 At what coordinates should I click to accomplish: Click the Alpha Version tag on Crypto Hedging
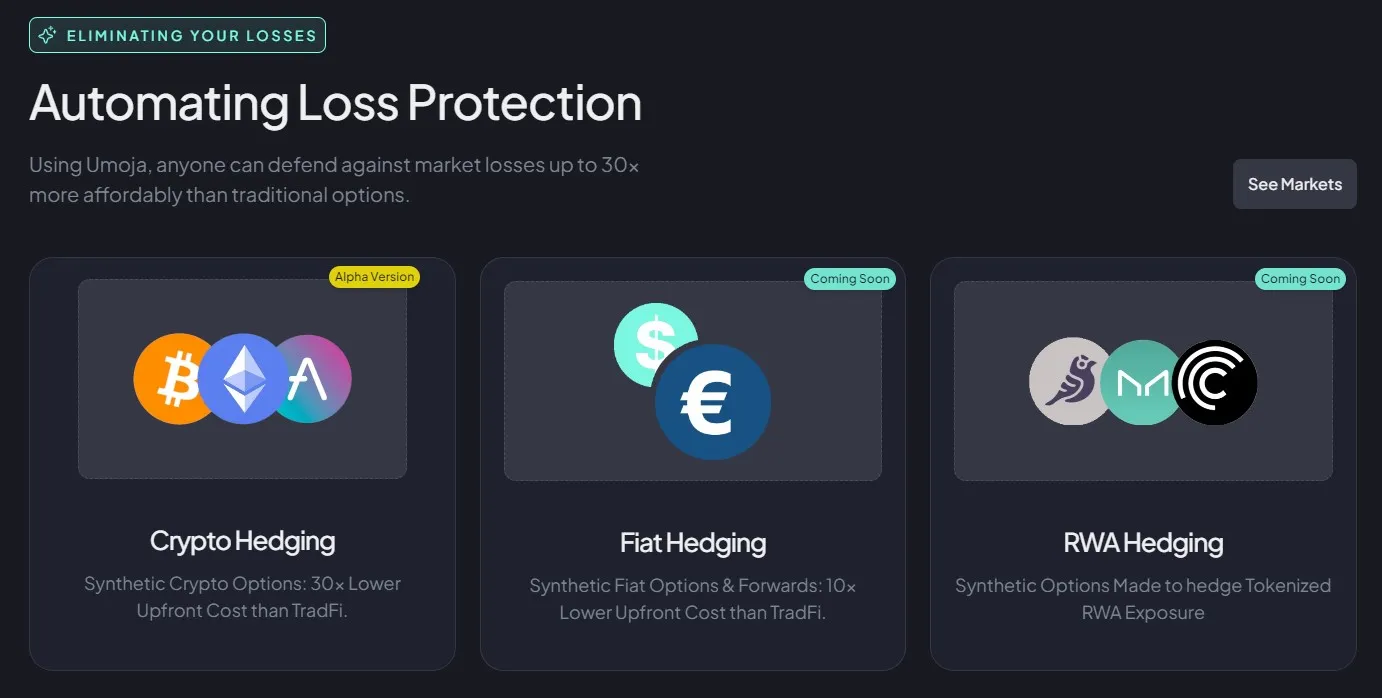[x=374, y=277]
